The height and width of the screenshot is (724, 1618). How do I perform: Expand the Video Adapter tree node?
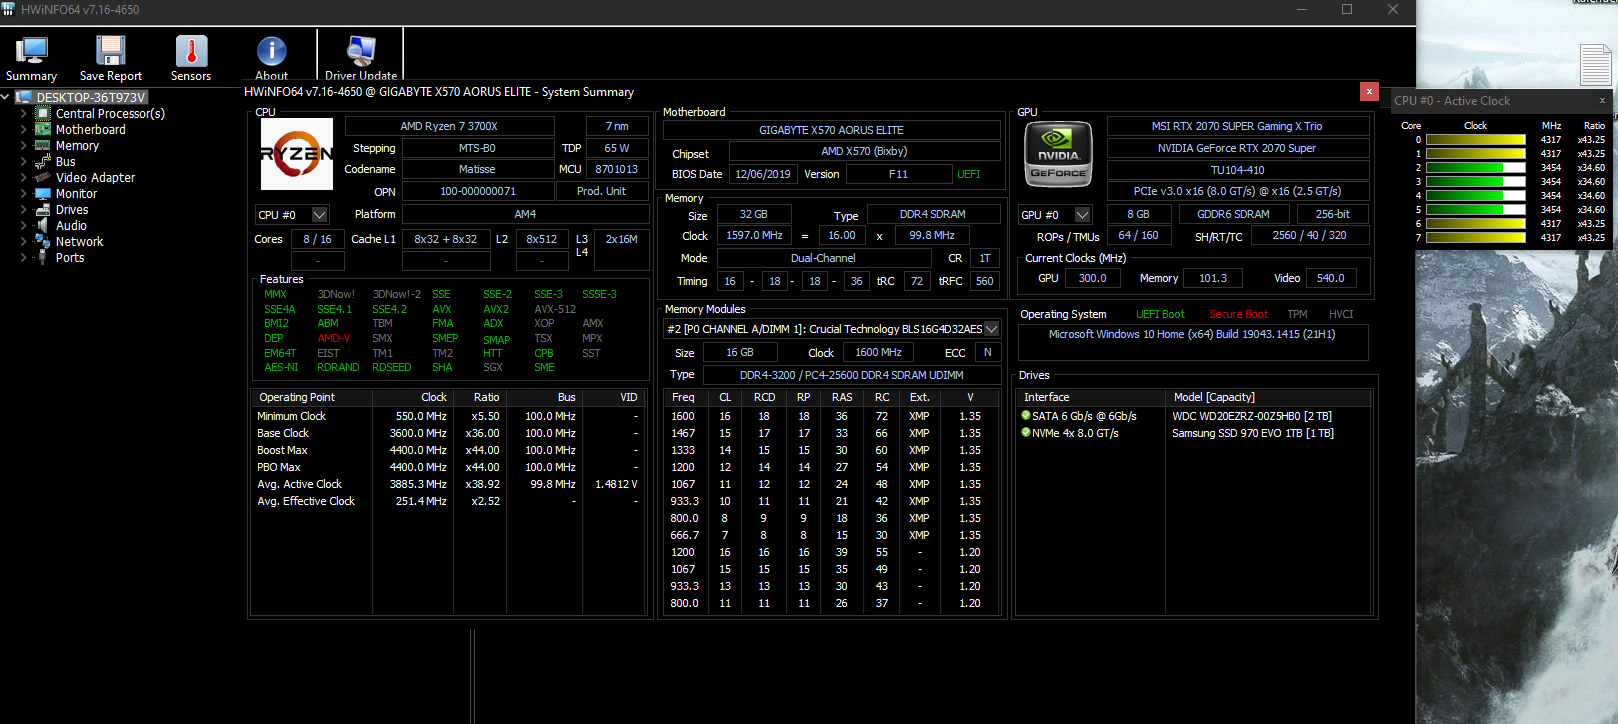(24, 177)
